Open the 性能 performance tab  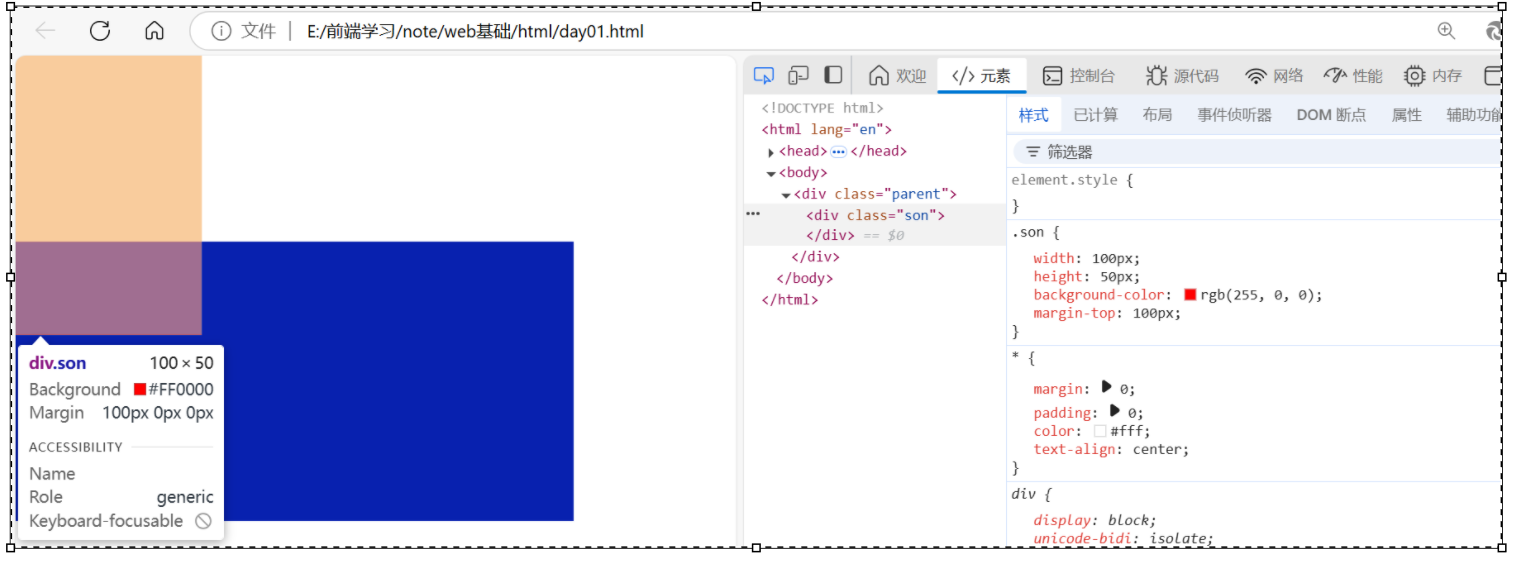(x=1353, y=76)
